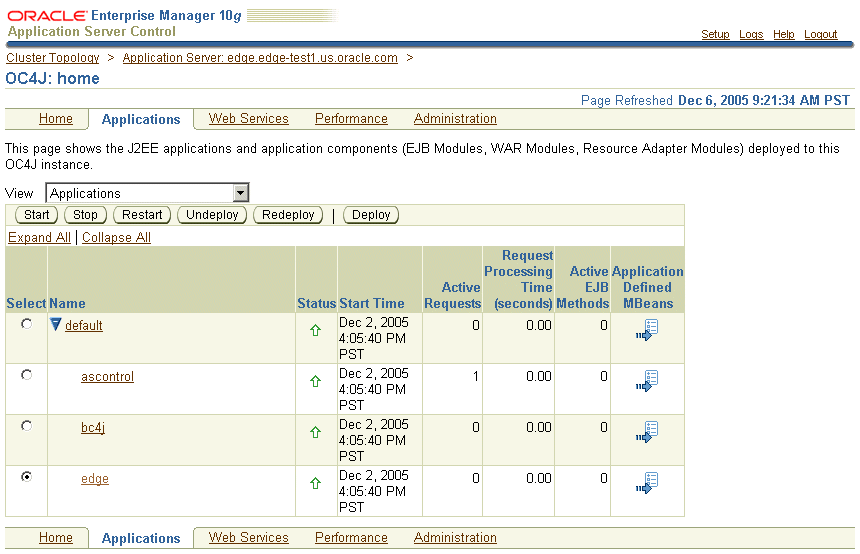
Task: Click the Page Refreshed timestamp text
Action: (x=715, y=100)
